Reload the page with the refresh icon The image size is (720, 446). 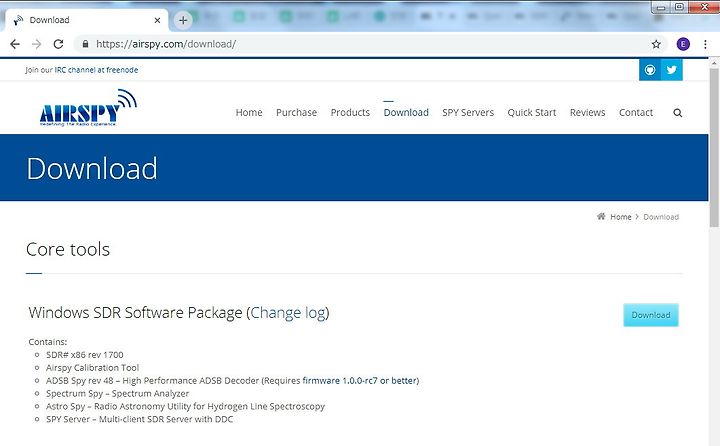tap(58, 44)
